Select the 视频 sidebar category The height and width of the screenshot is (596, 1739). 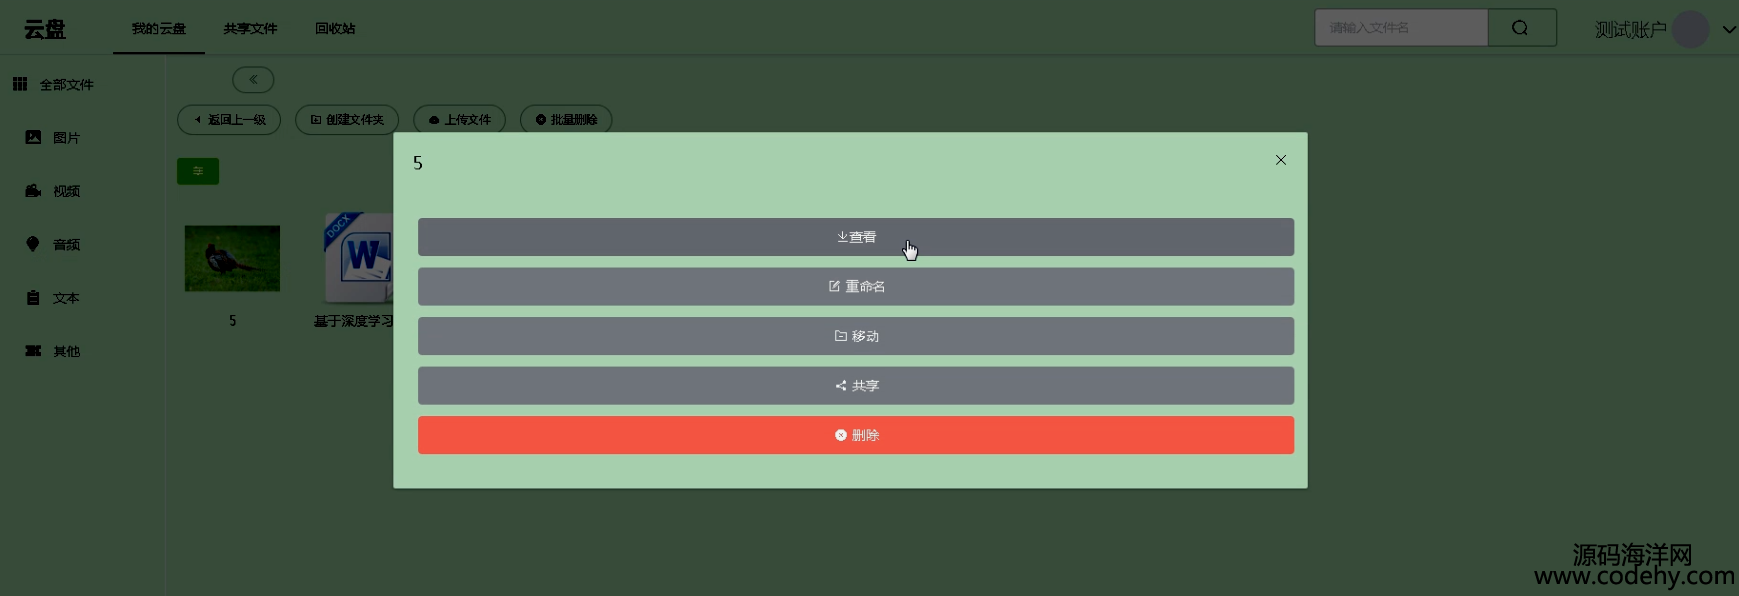(x=53, y=191)
